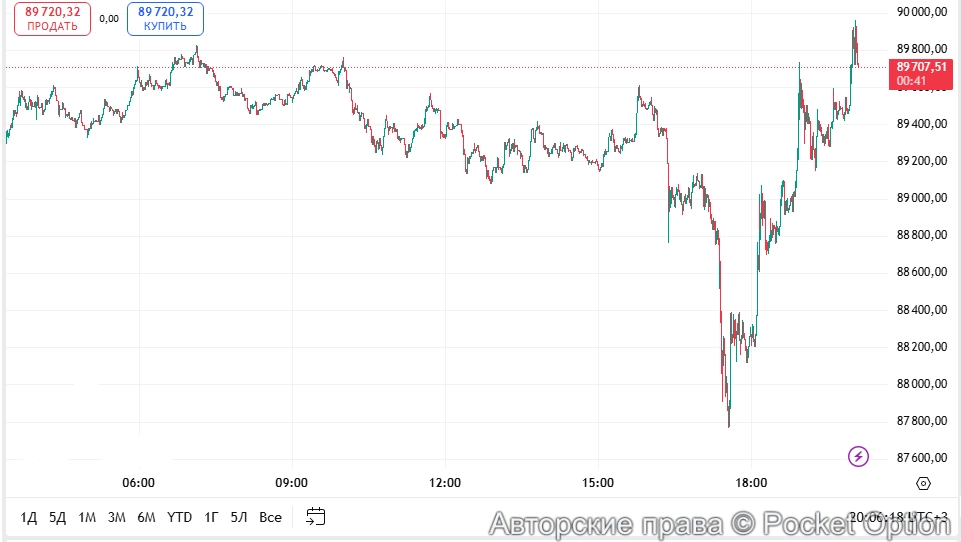Image resolution: width=961 pixels, height=542 pixels.
Task: Open chart settings hexagon icon
Action: (923, 483)
